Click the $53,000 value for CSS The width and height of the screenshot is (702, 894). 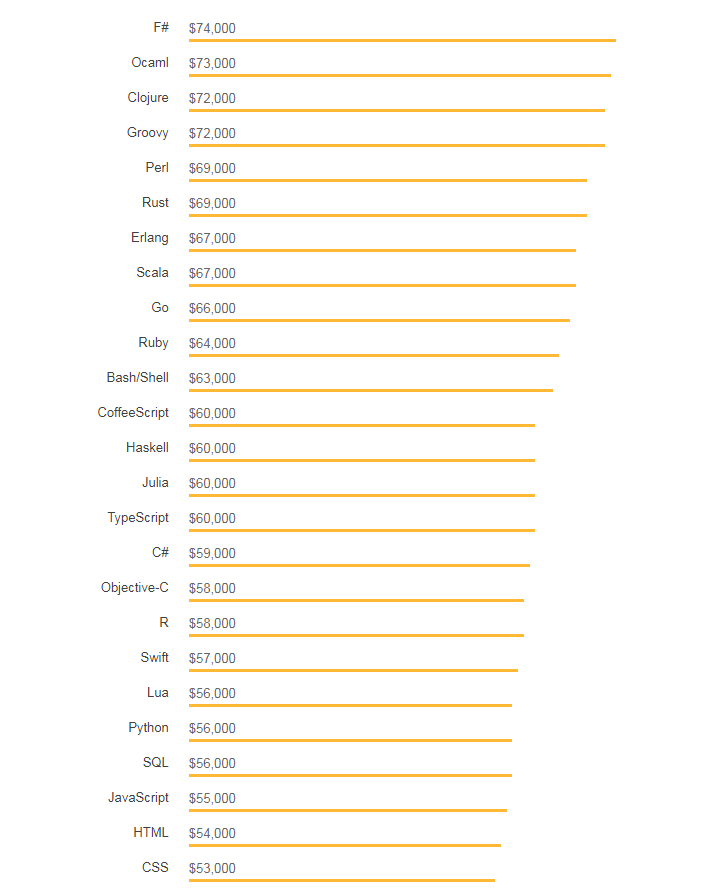(x=212, y=868)
